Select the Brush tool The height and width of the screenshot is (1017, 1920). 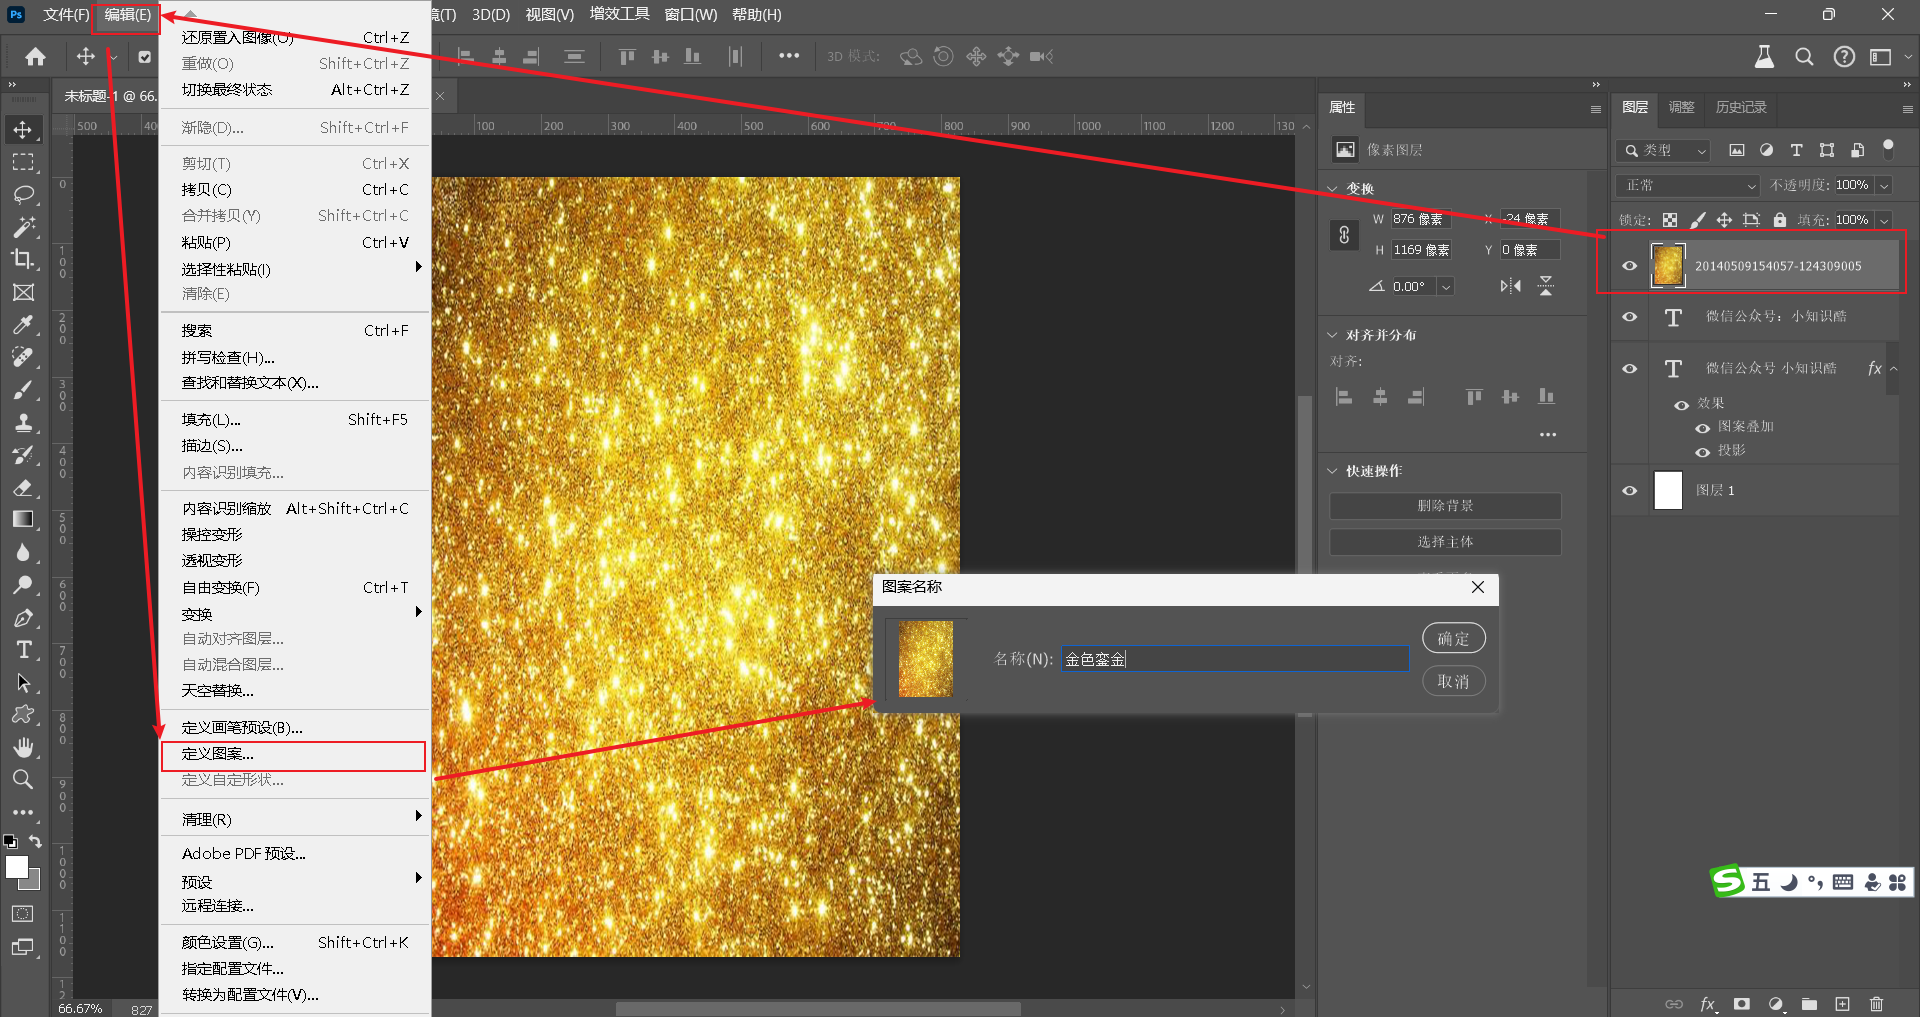23,389
